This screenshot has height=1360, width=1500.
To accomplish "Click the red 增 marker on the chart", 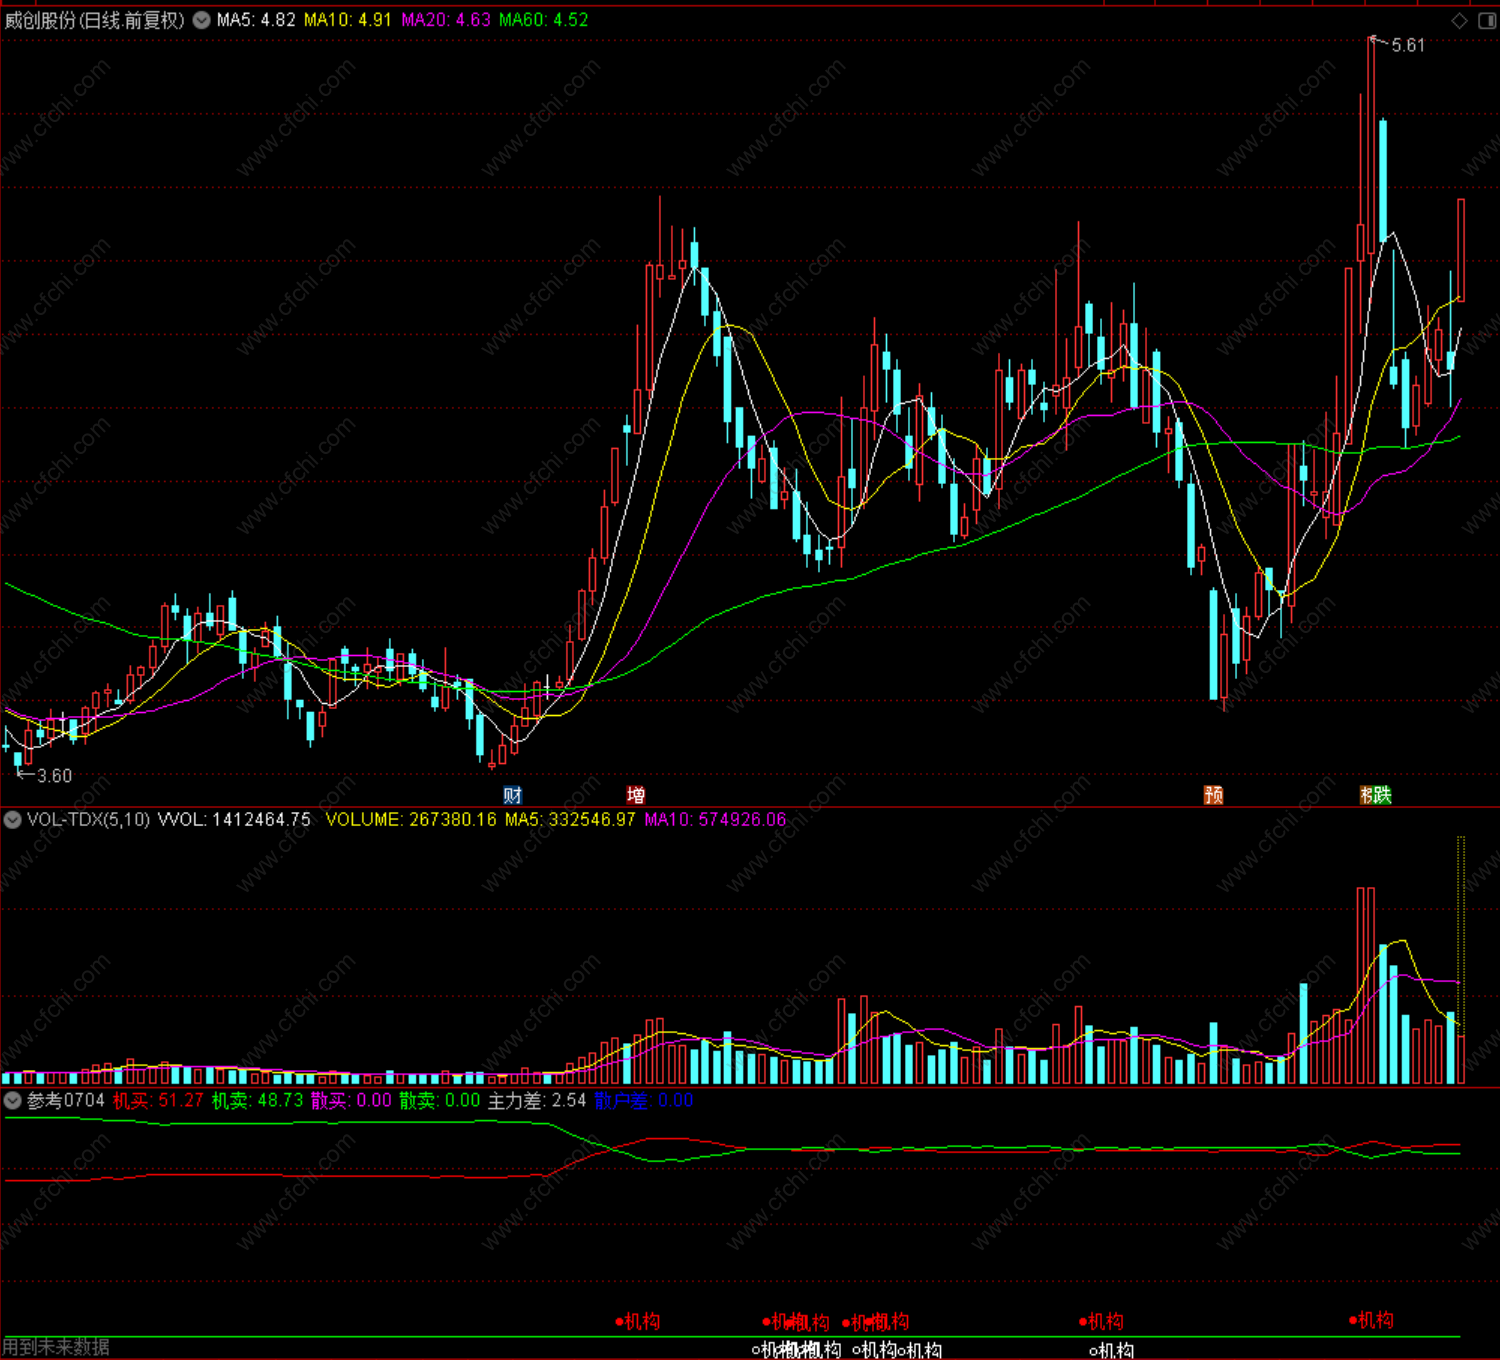I will click(x=636, y=795).
